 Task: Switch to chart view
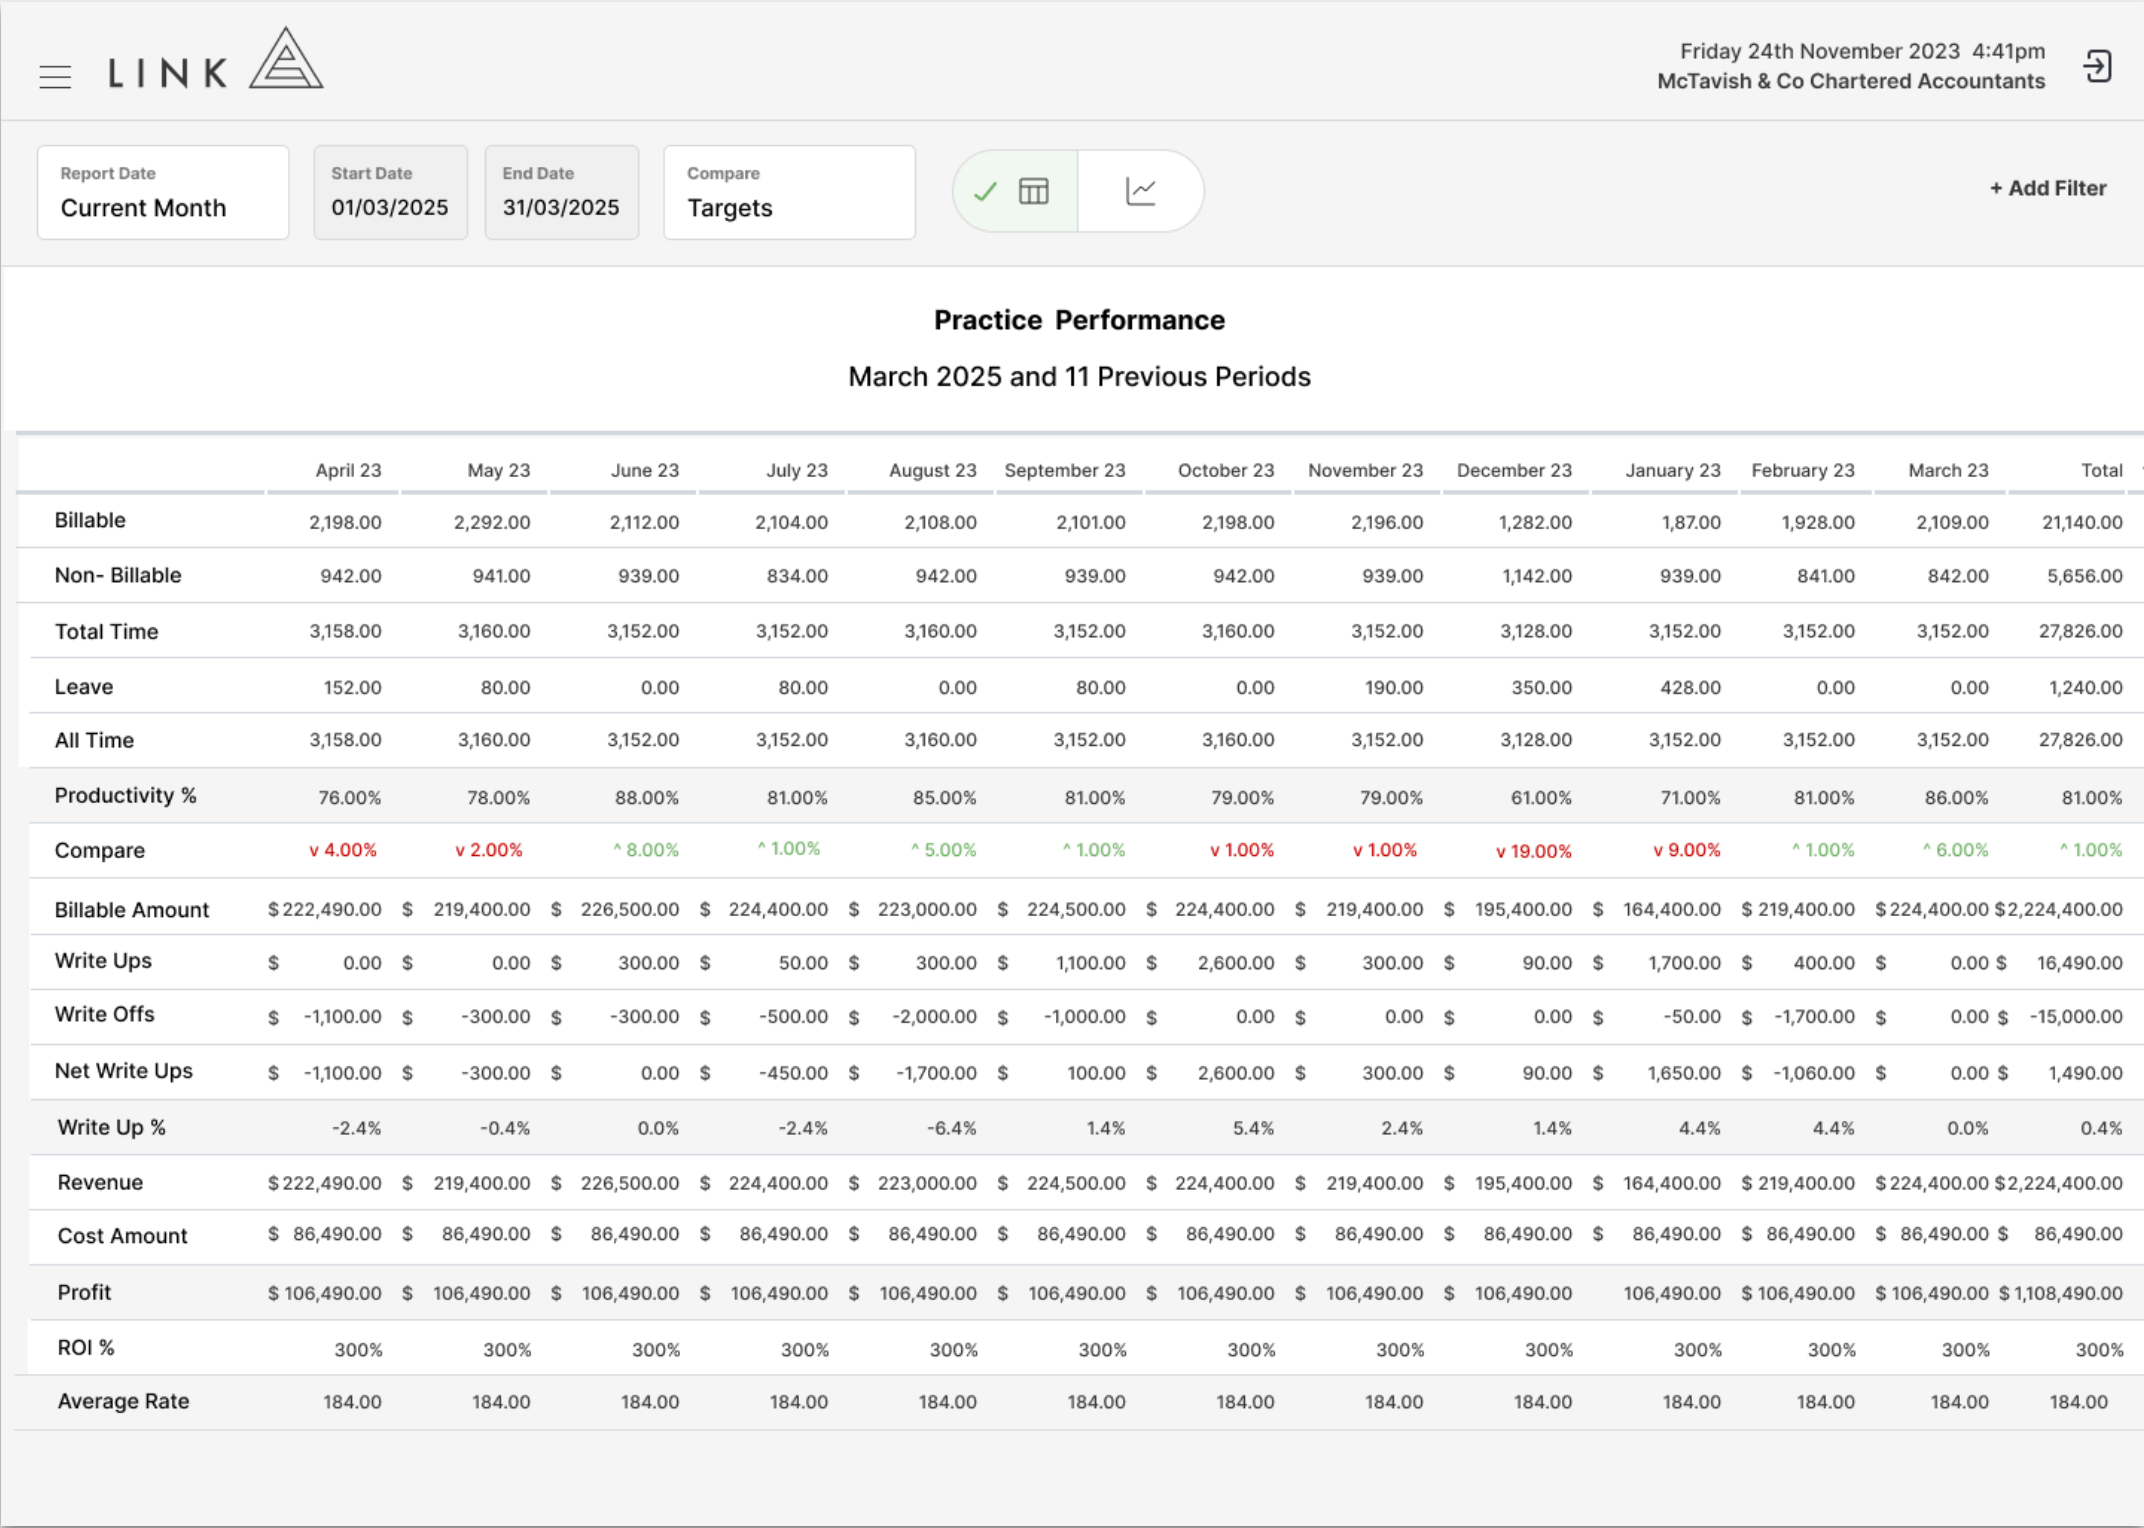click(1141, 191)
